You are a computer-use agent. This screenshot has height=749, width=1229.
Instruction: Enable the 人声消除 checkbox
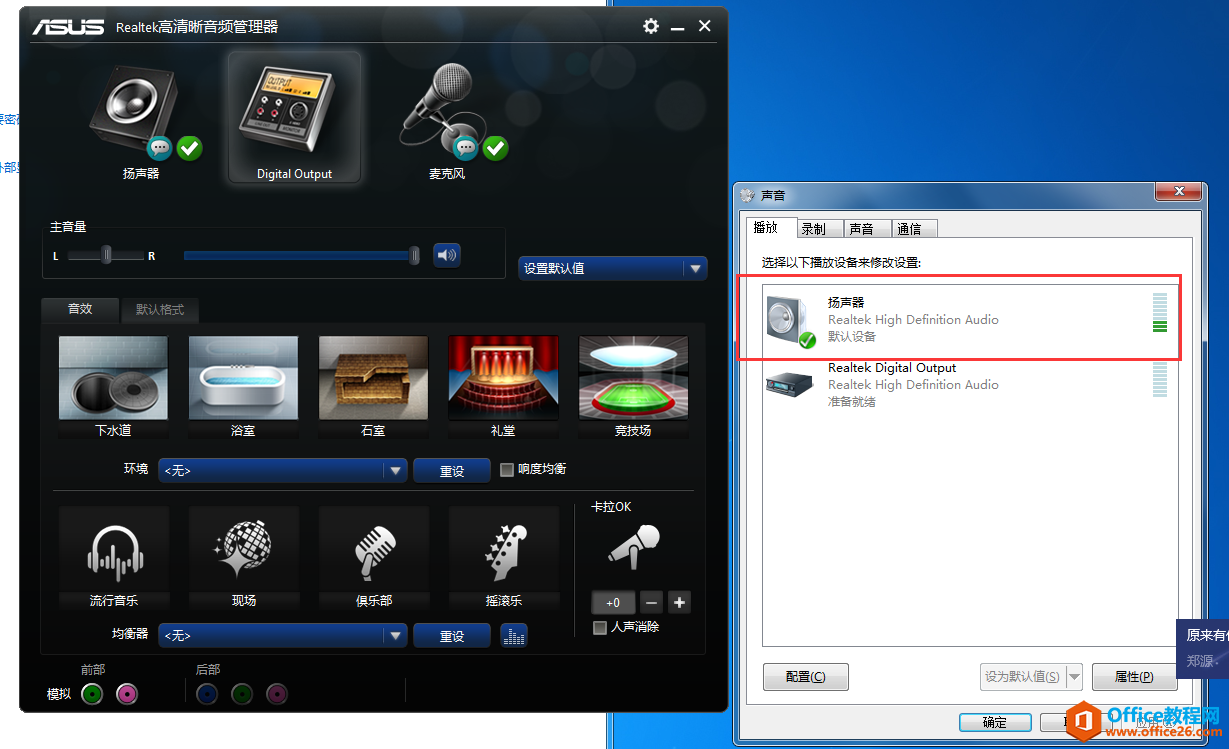(600, 628)
